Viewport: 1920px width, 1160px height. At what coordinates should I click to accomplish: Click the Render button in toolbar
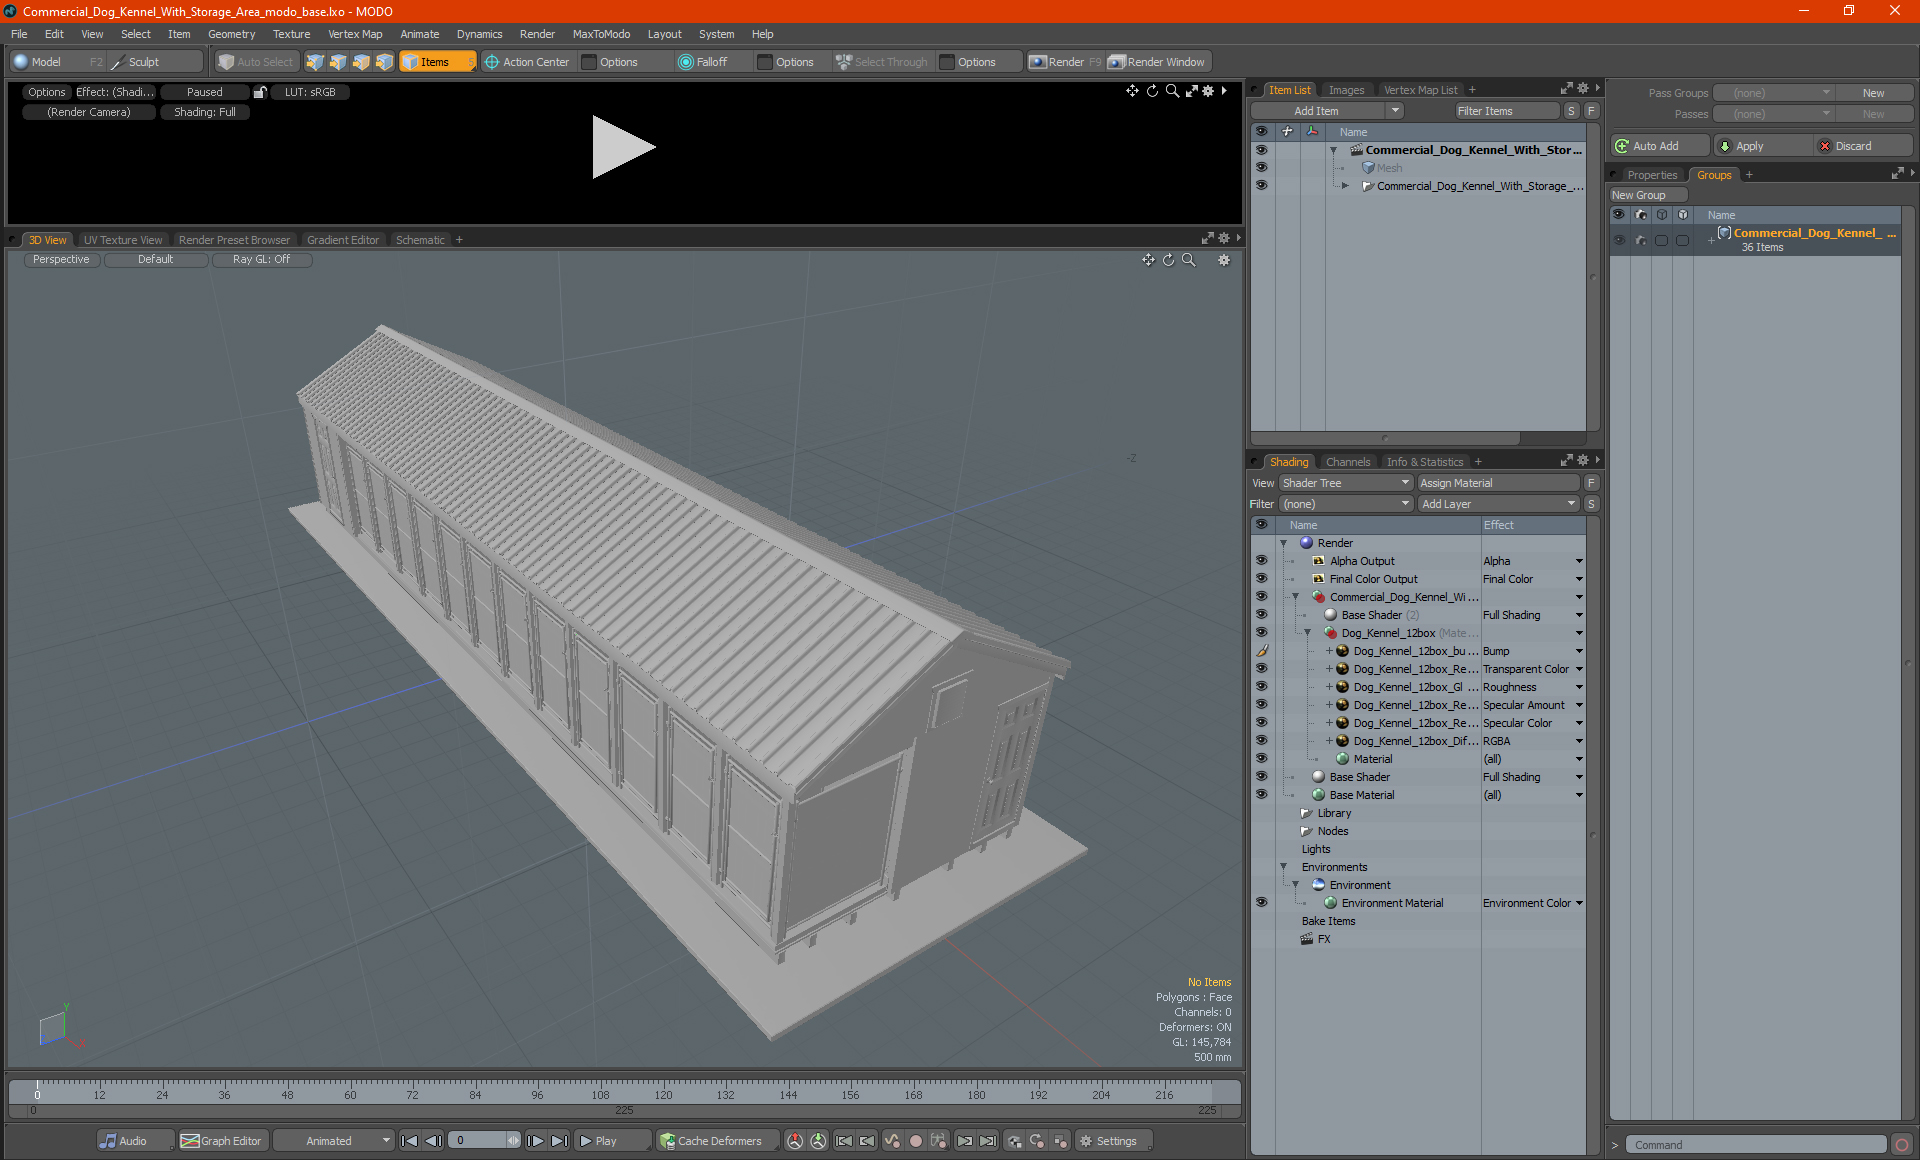point(1065,62)
